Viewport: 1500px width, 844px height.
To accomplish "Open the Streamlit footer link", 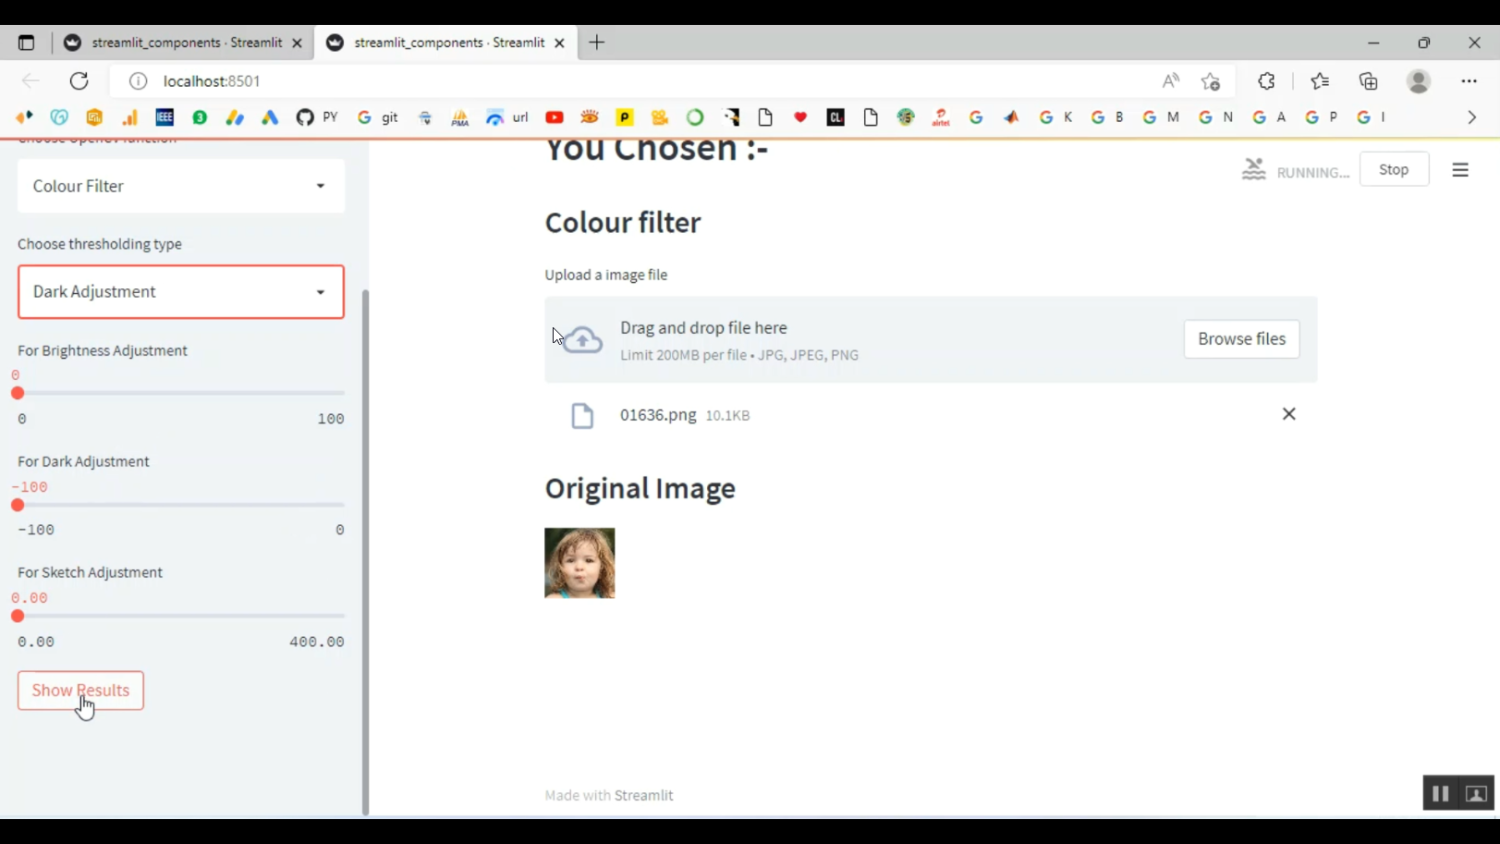I will click(x=643, y=795).
